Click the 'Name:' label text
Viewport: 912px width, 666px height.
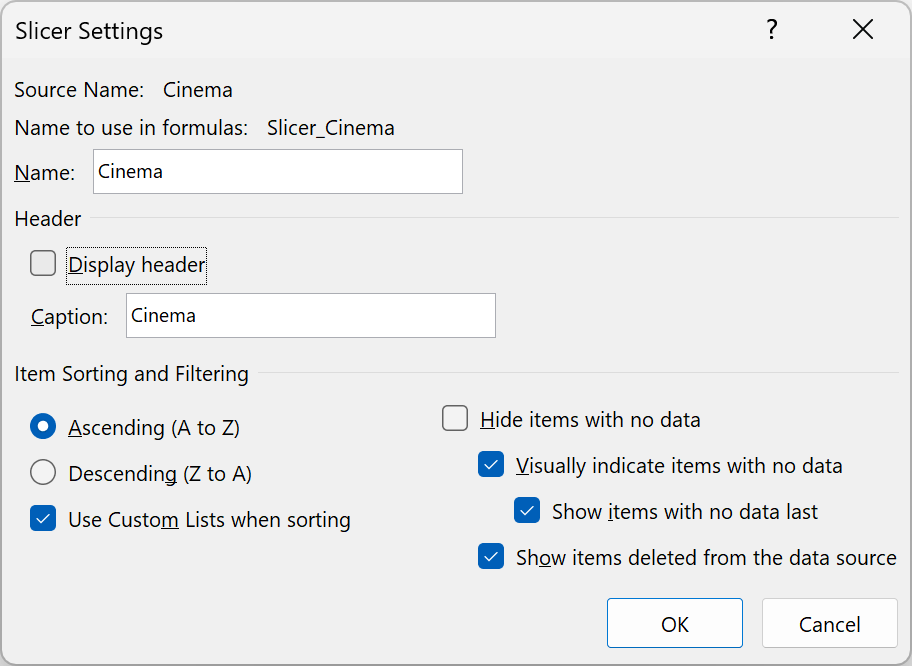coord(45,173)
